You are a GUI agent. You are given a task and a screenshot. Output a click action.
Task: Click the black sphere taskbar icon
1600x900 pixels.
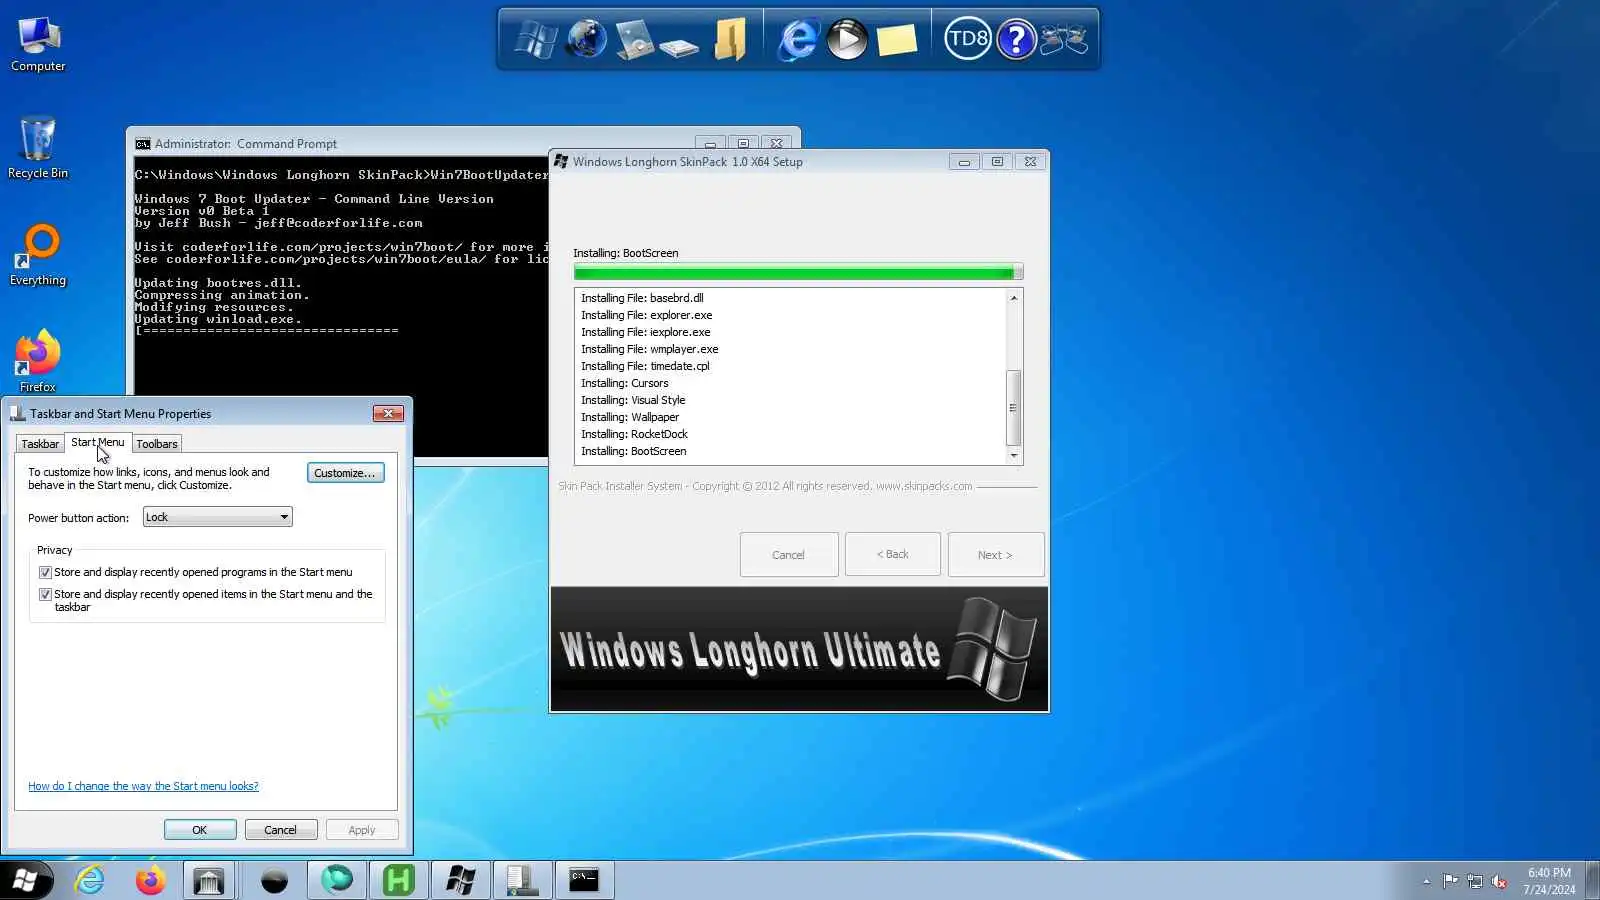pos(274,880)
